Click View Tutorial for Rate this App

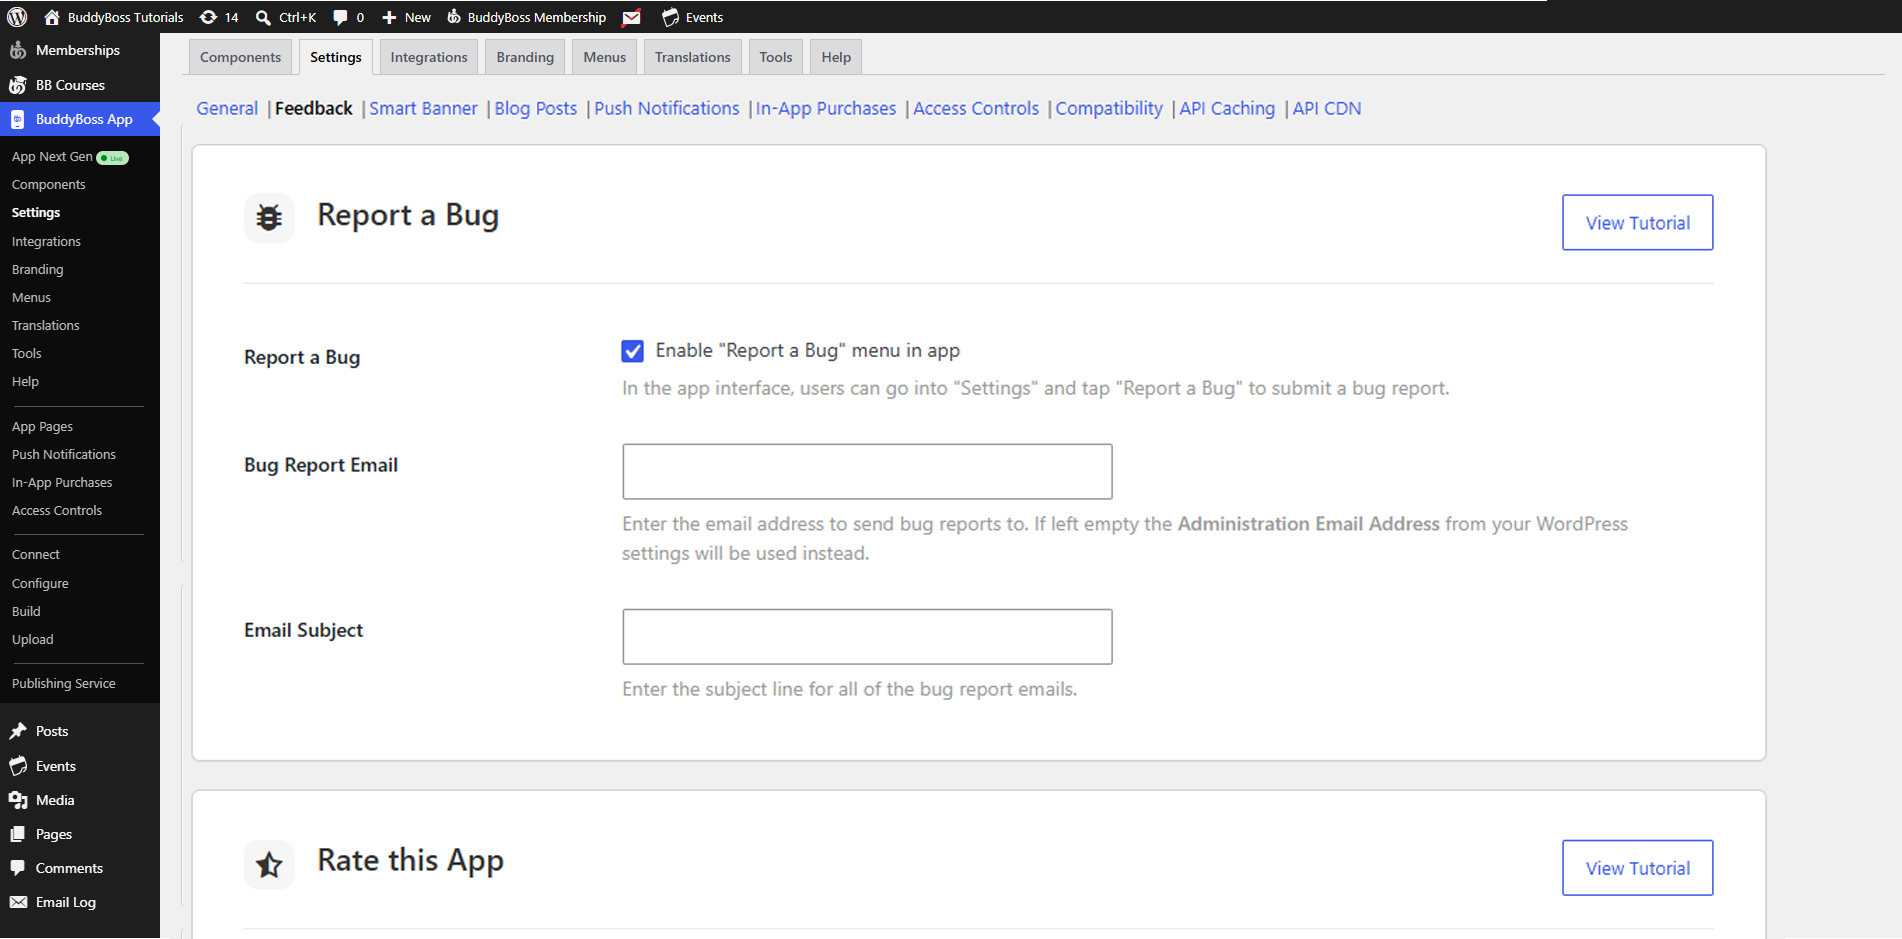pyautogui.click(x=1638, y=868)
